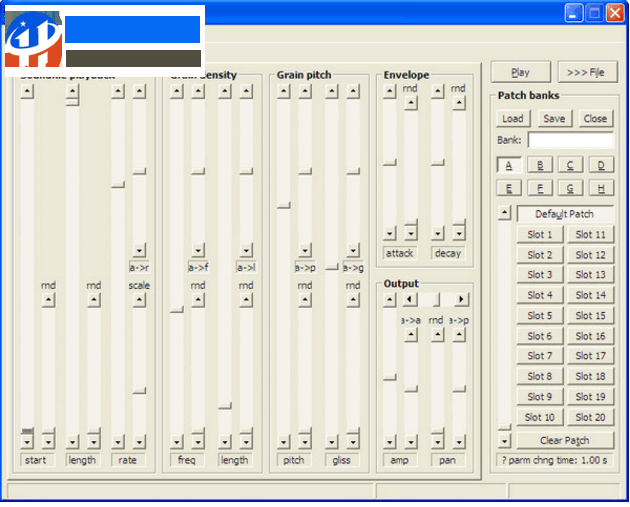The width and height of the screenshot is (630, 507).
Task: Click the a->f slider down arrow
Action: 198,250
